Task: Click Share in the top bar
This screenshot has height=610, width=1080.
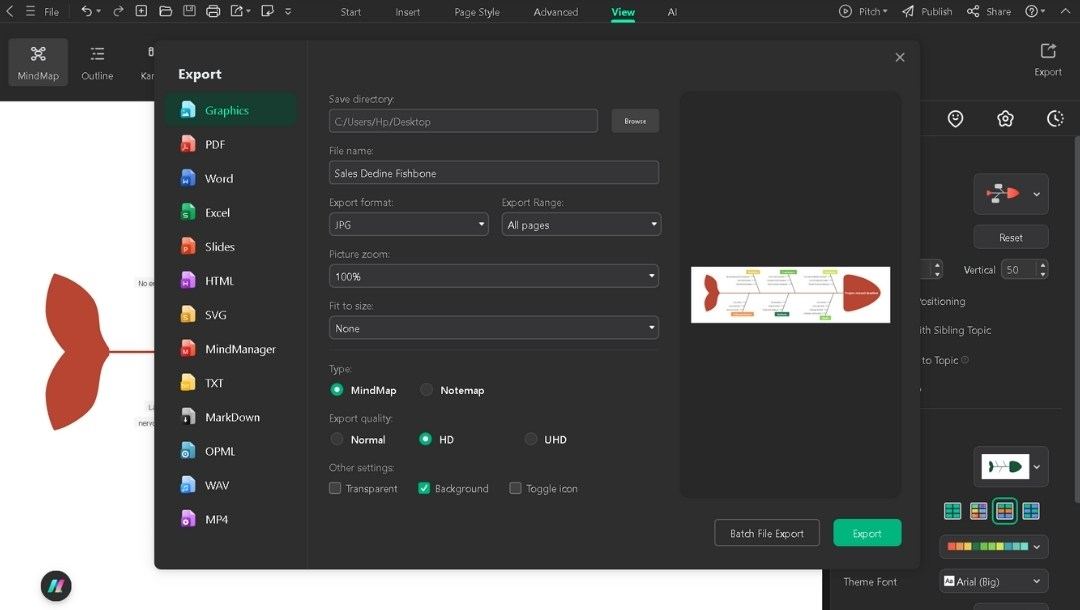Action: pos(989,11)
